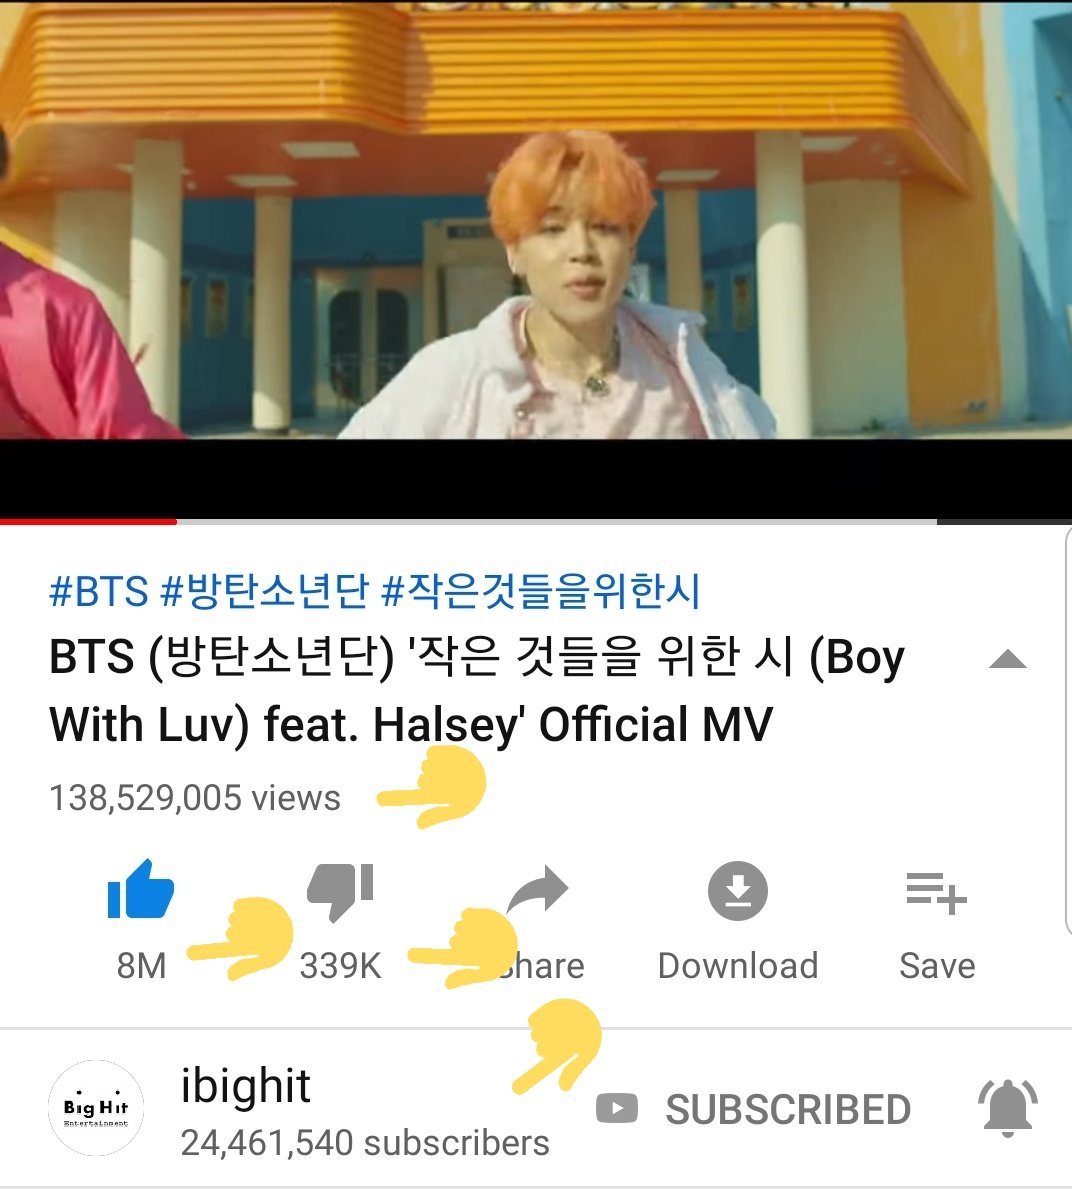This screenshot has height=1189, width=1072.
Task: Tap the 8M likes count
Action: (141, 965)
